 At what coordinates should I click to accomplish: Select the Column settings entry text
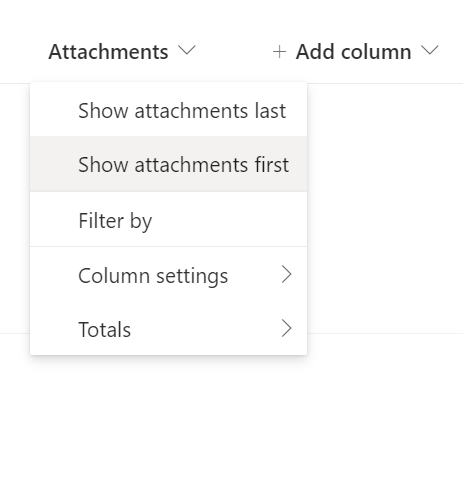153,276
